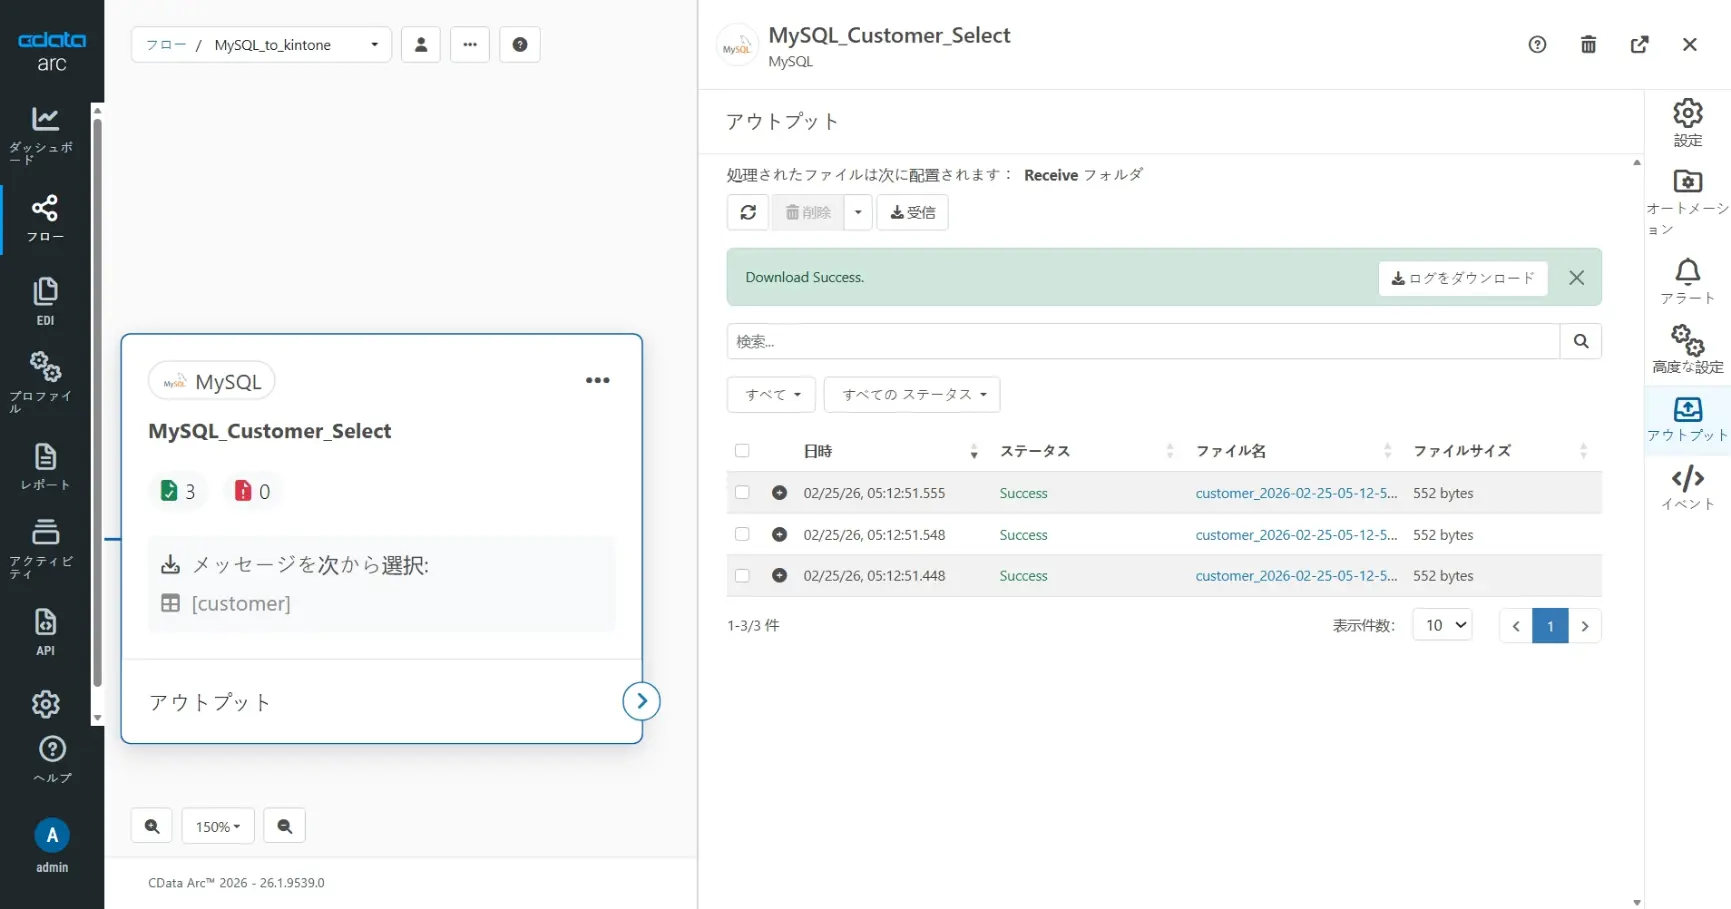Viewport: 1731px width, 909px height.
Task: Toggle the select-all checkbox in table header
Action: (x=742, y=451)
